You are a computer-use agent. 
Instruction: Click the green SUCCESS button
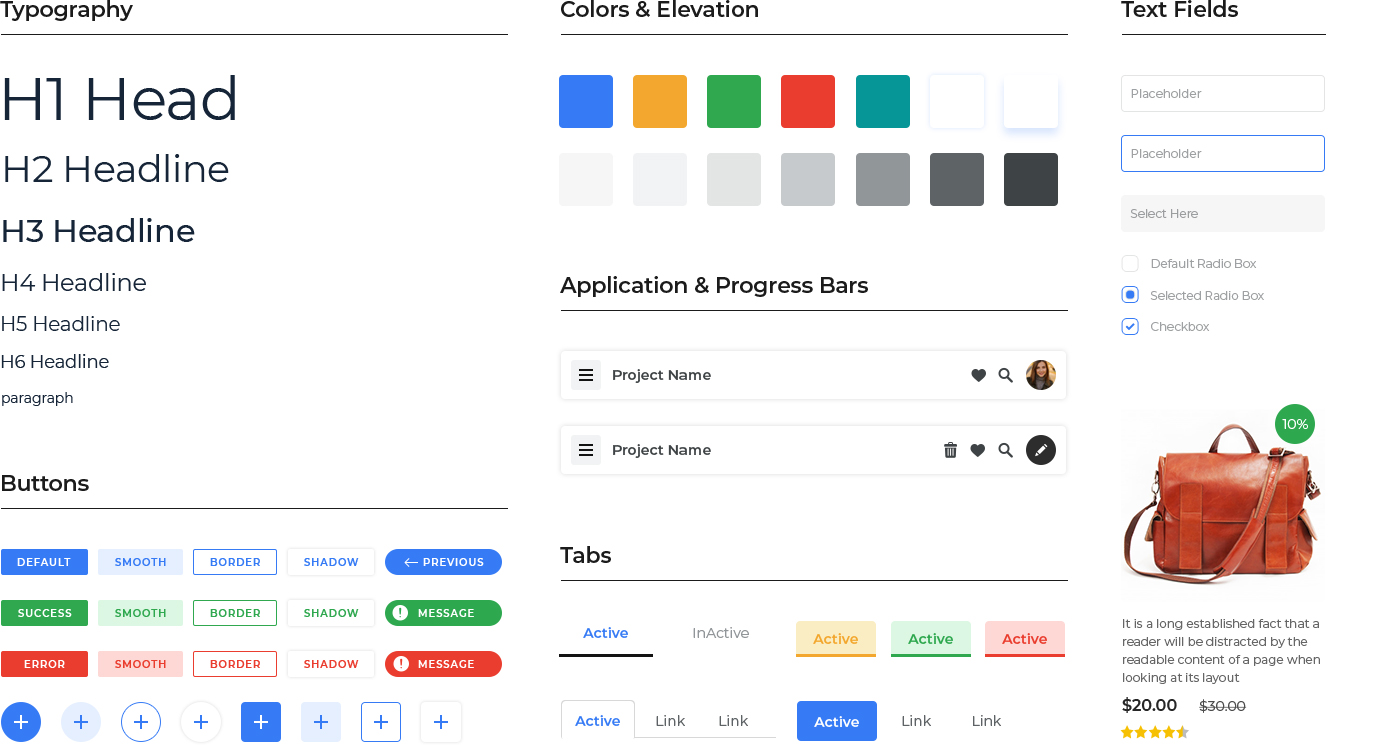point(44,613)
